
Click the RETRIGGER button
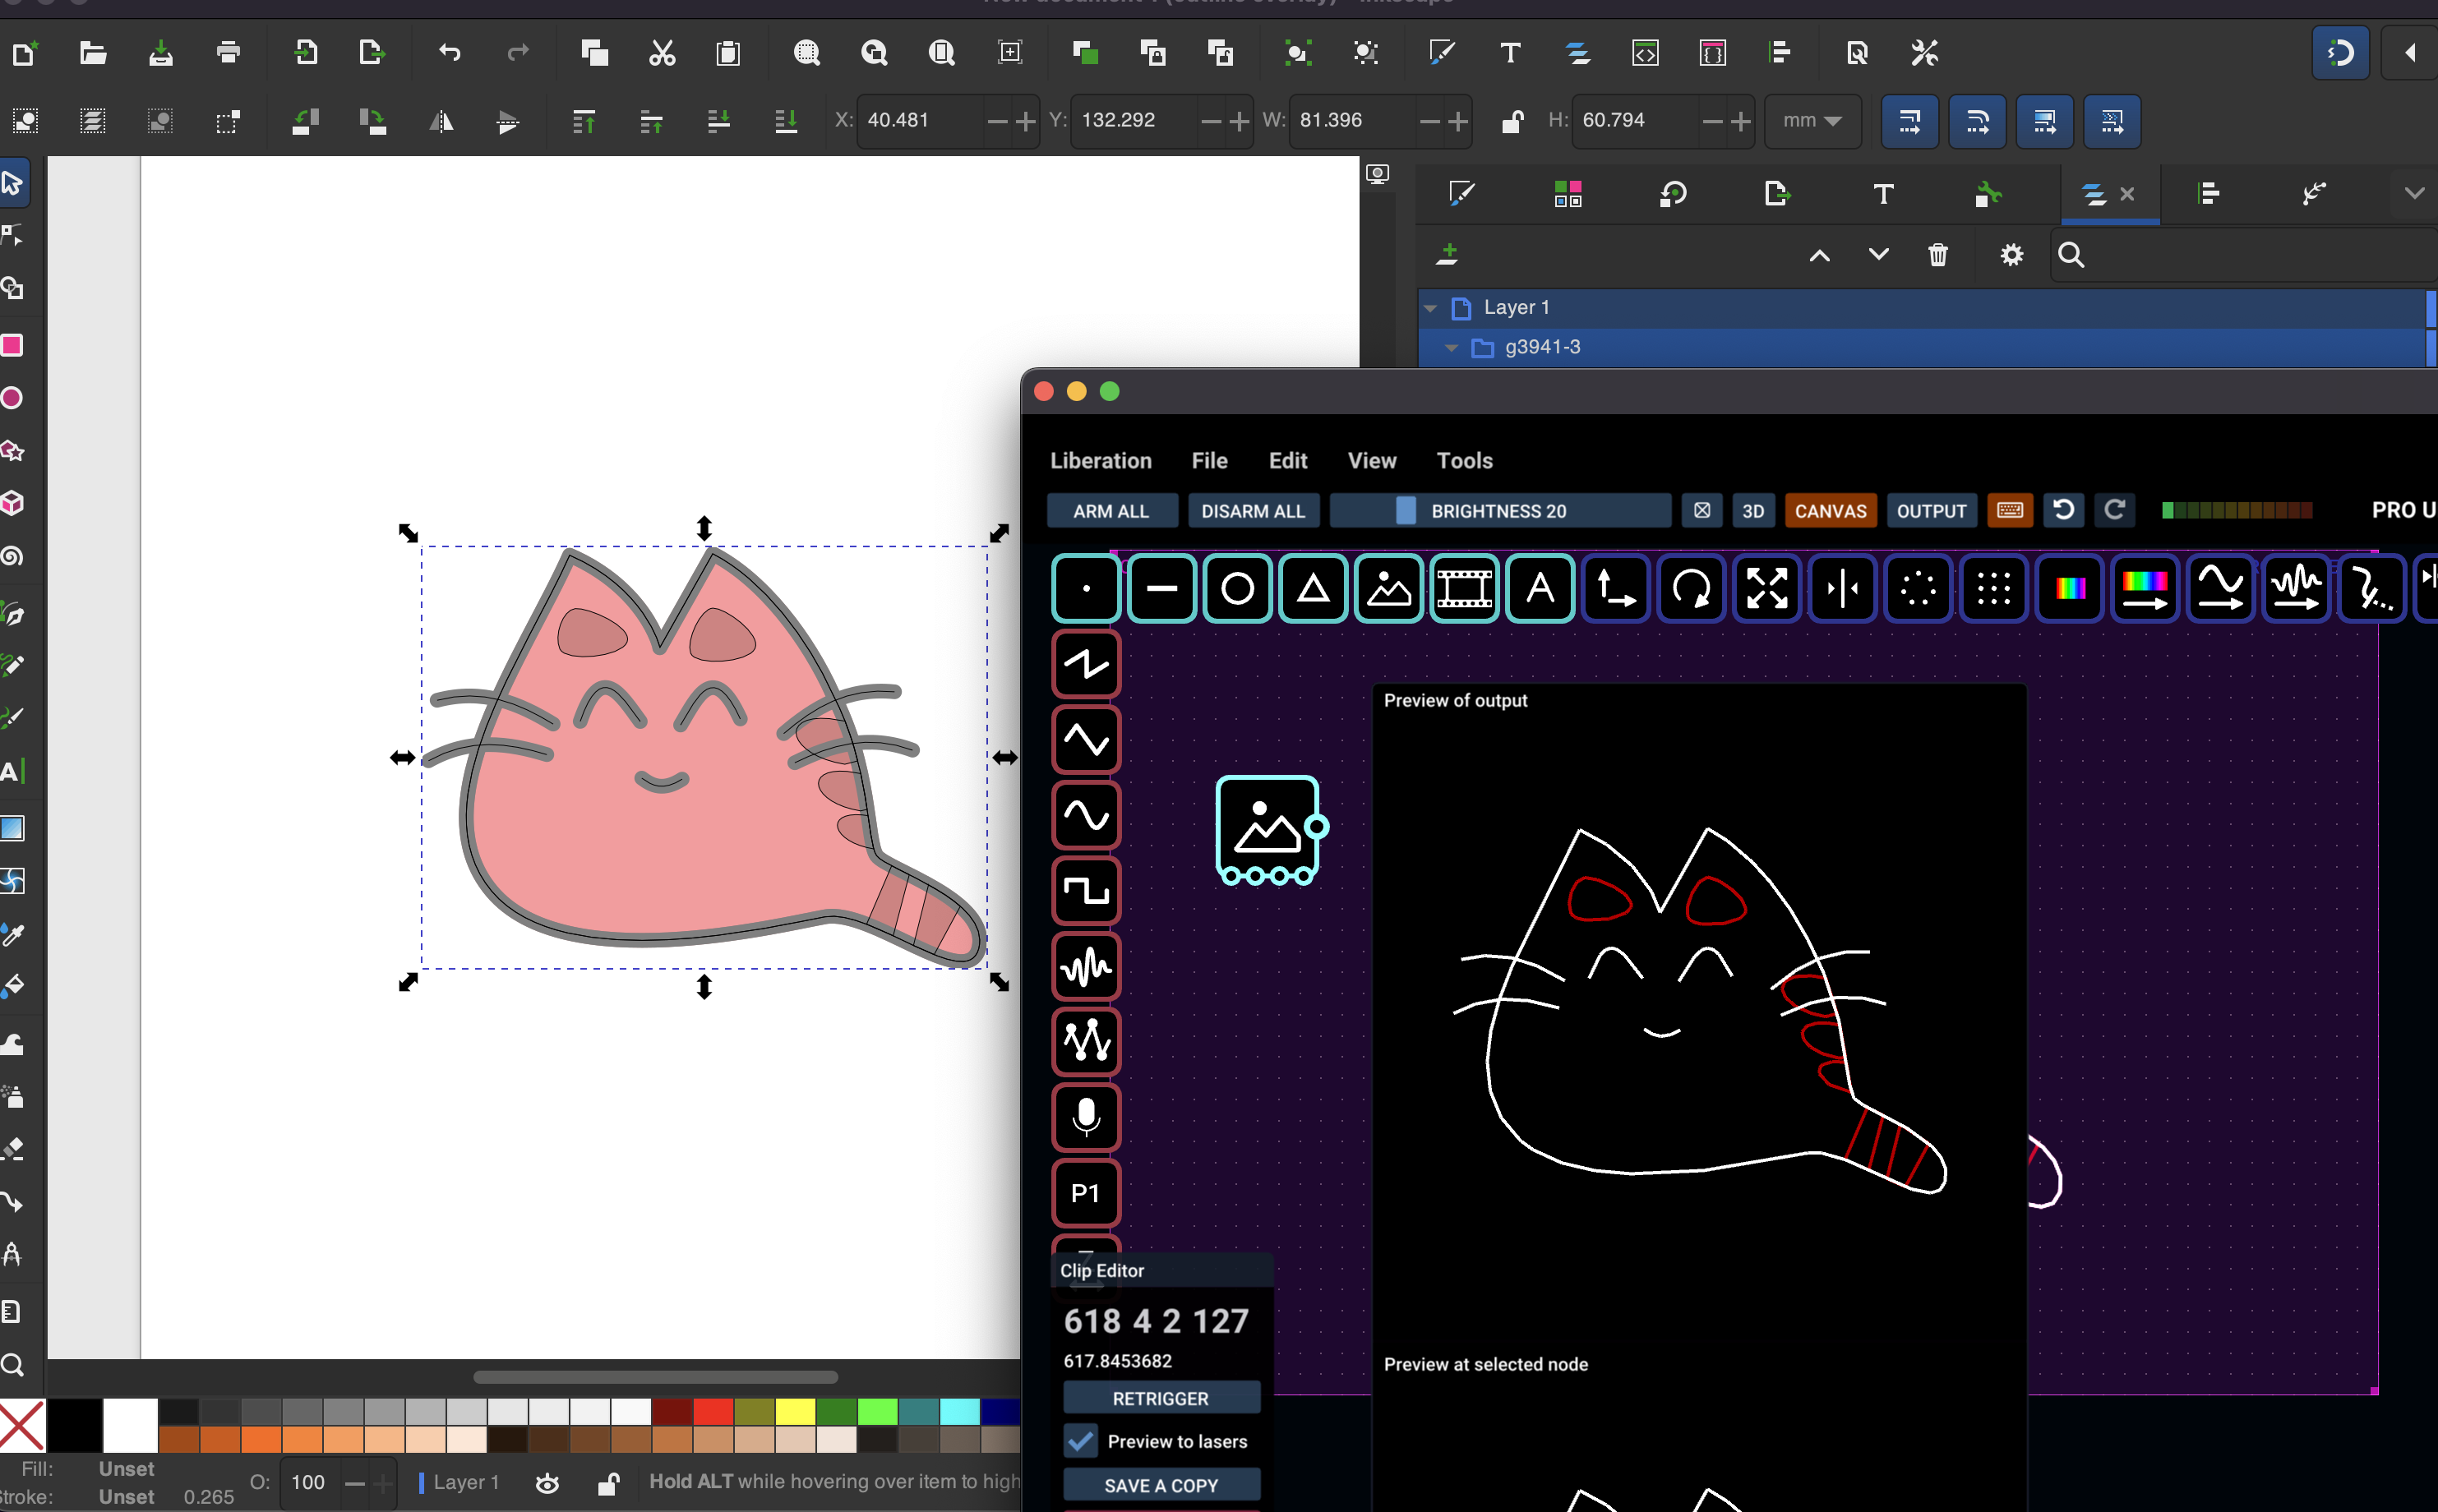point(1161,1398)
